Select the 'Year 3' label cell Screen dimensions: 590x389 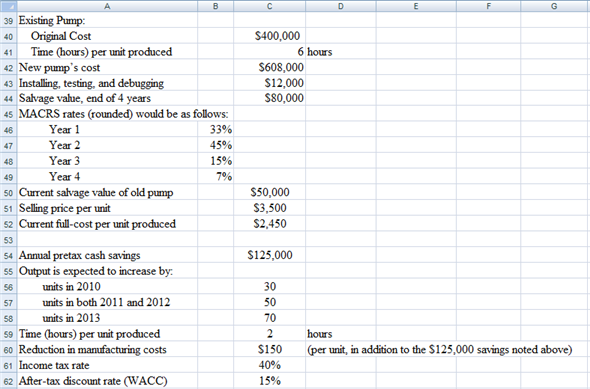click(x=107, y=161)
